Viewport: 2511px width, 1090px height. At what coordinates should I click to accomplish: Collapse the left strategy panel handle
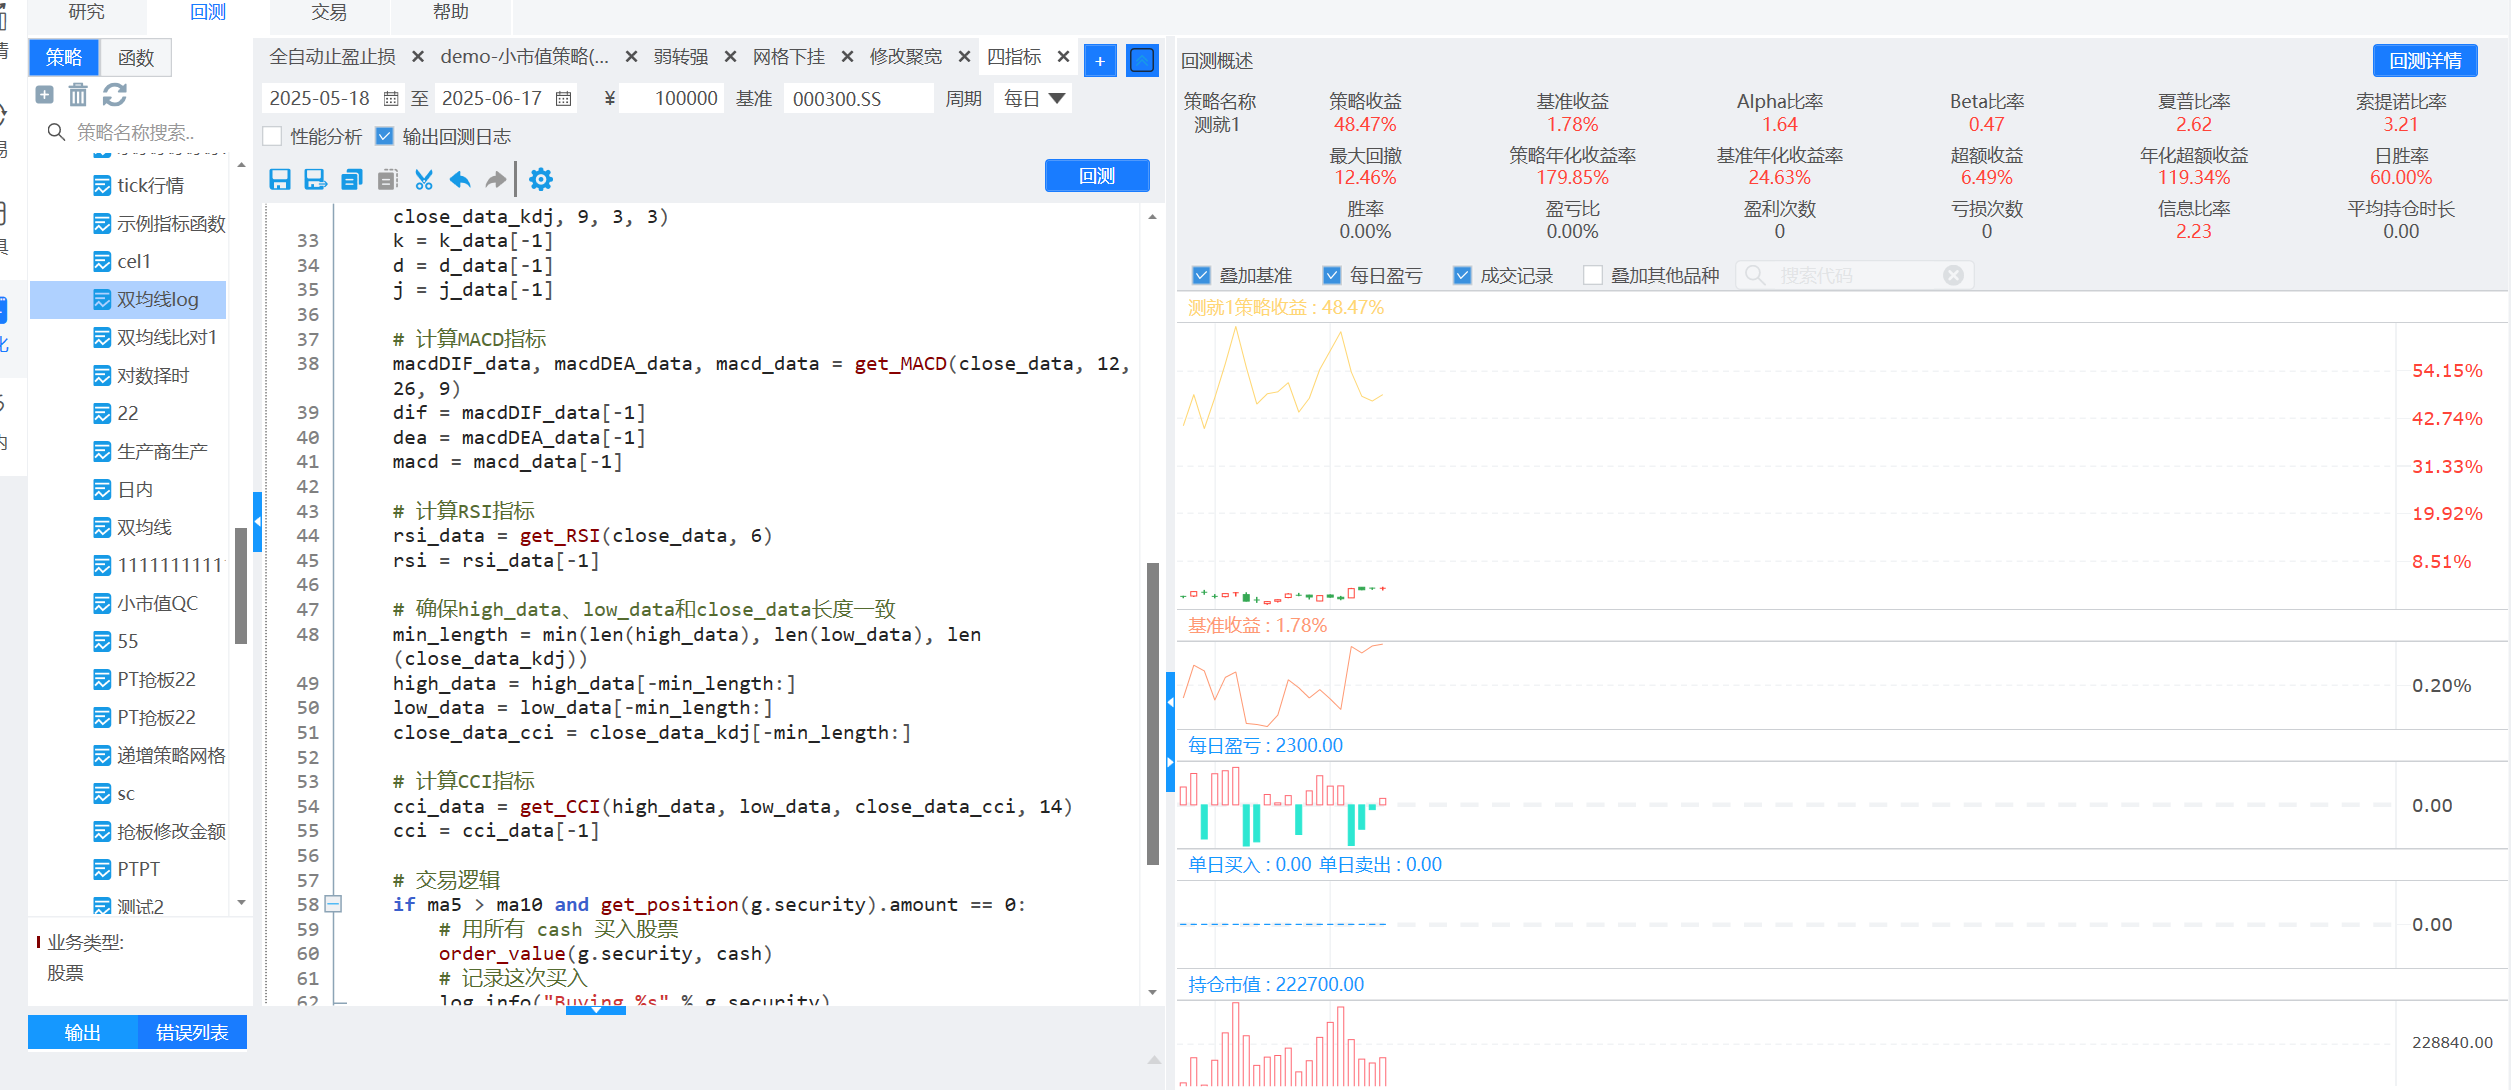click(x=257, y=522)
